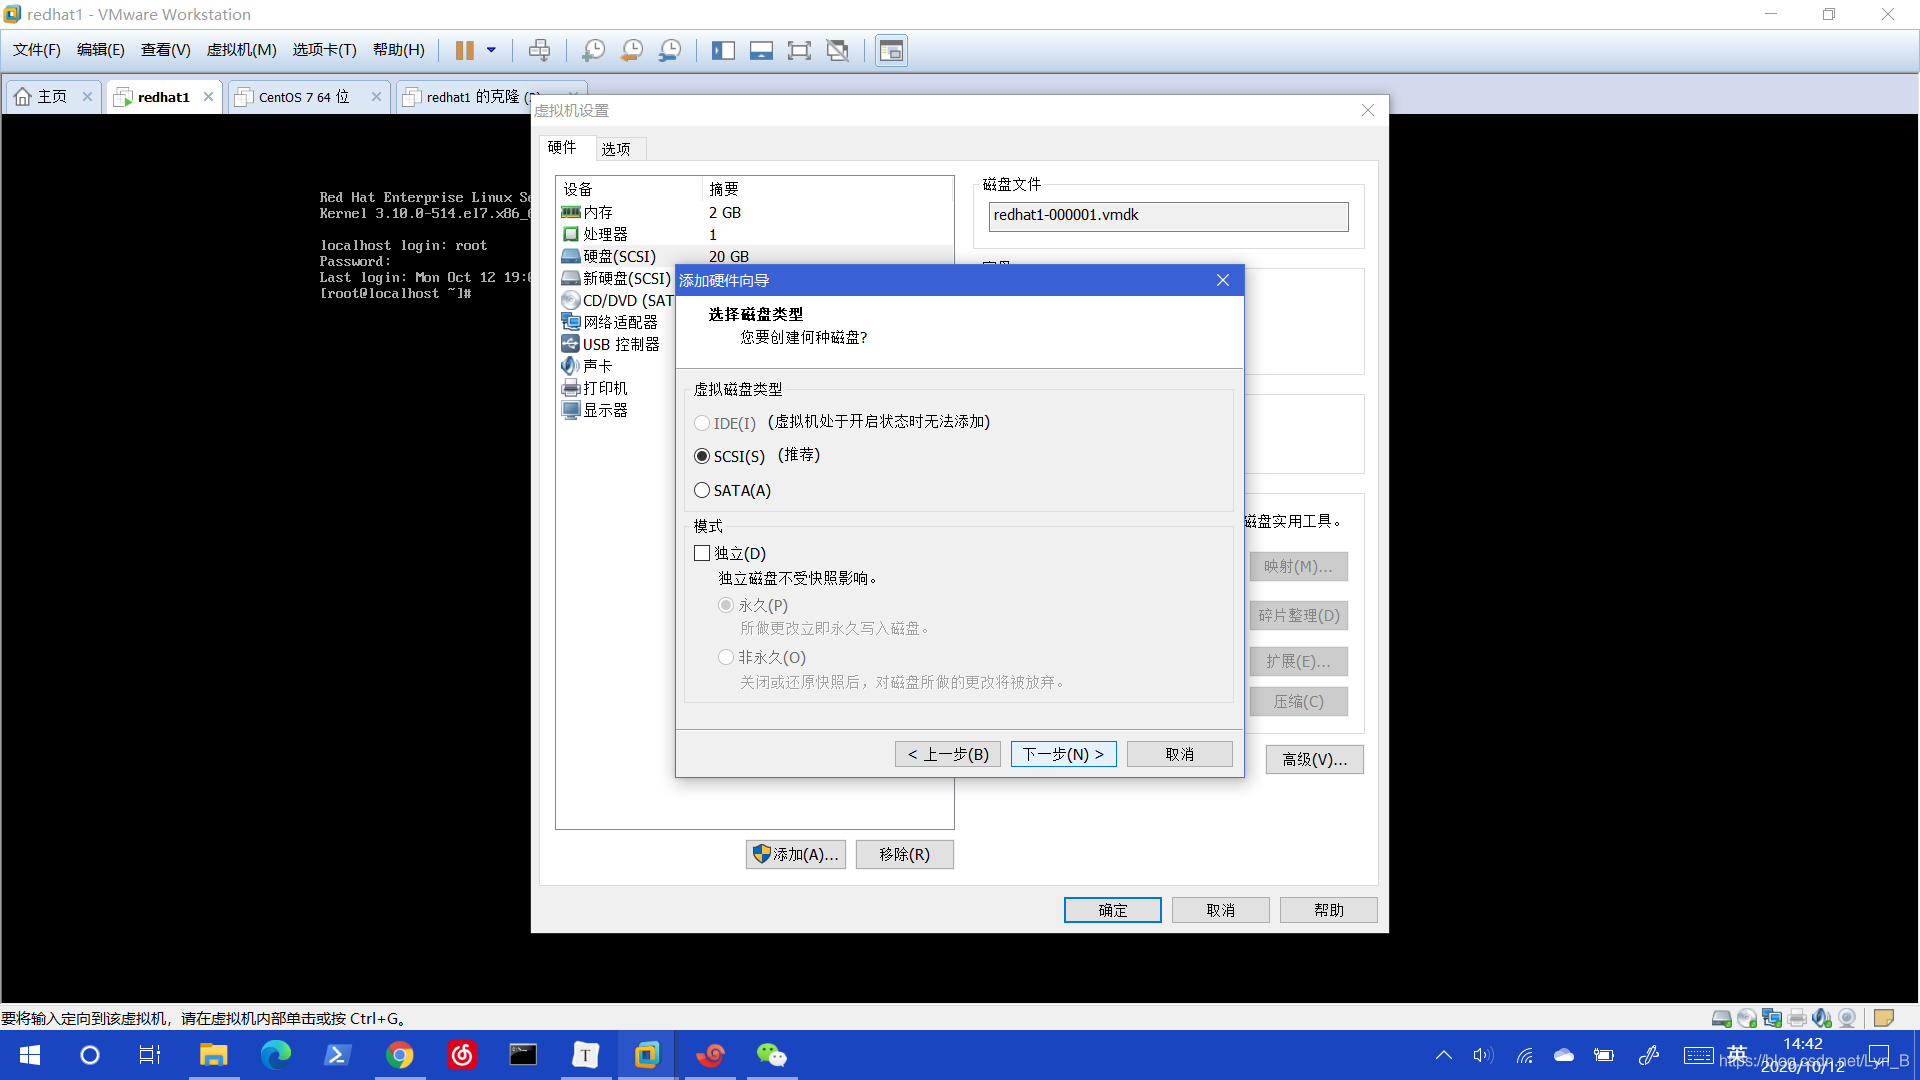Click 上一步(B) to go back

pos(947,754)
